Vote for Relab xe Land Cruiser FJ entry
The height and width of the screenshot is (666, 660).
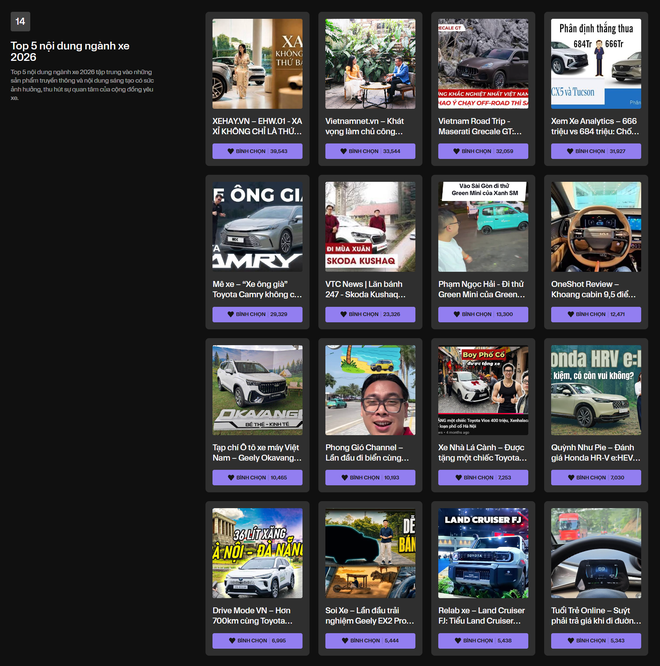coord(483,641)
